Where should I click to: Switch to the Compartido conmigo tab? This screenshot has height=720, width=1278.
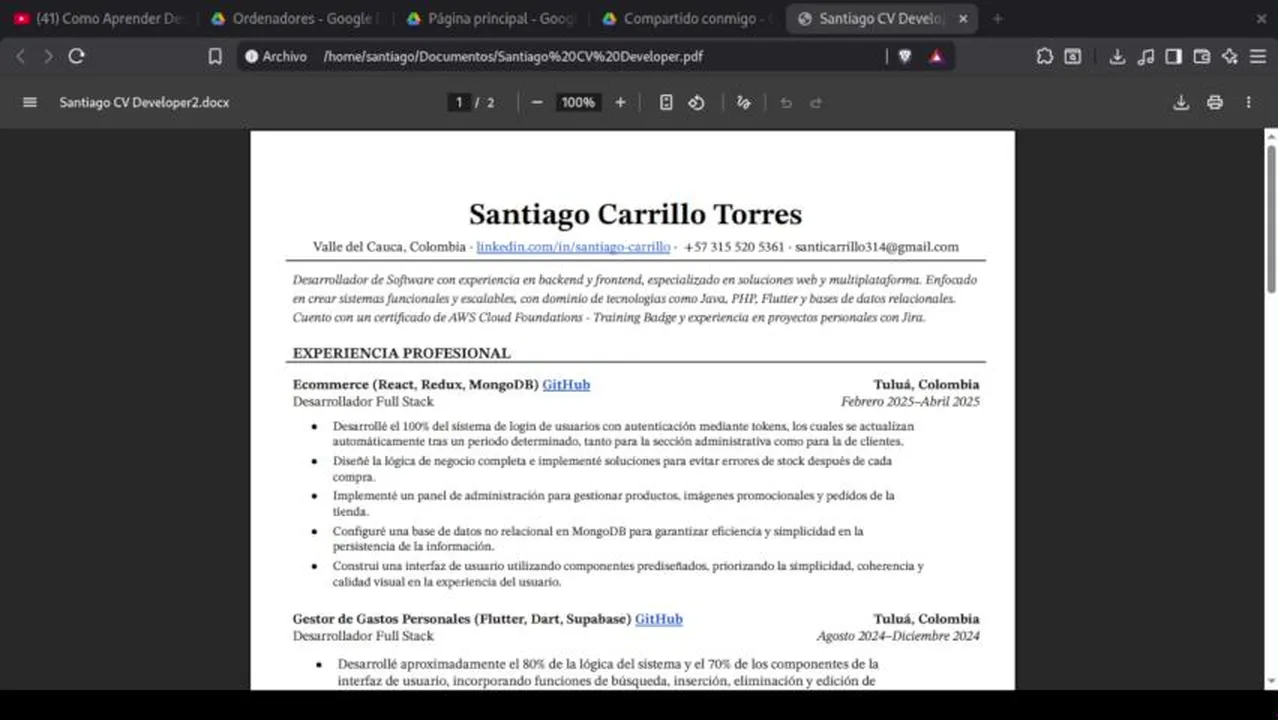click(x=685, y=19)
